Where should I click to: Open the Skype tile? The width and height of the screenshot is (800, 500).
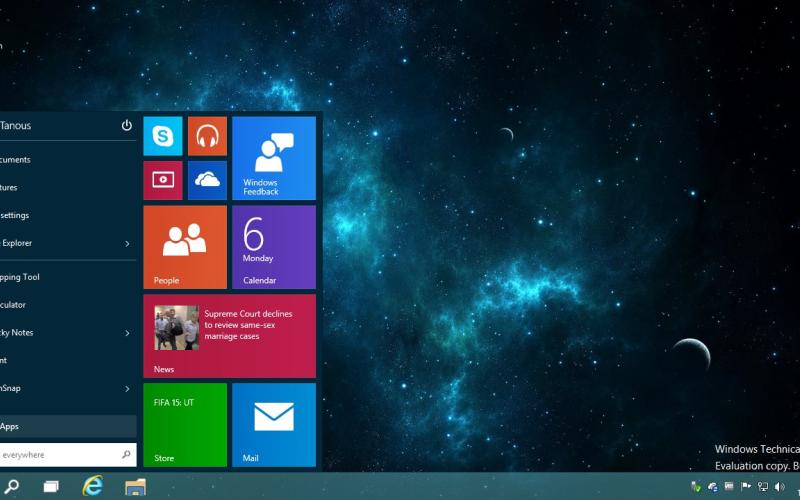[x=163, y=136]
